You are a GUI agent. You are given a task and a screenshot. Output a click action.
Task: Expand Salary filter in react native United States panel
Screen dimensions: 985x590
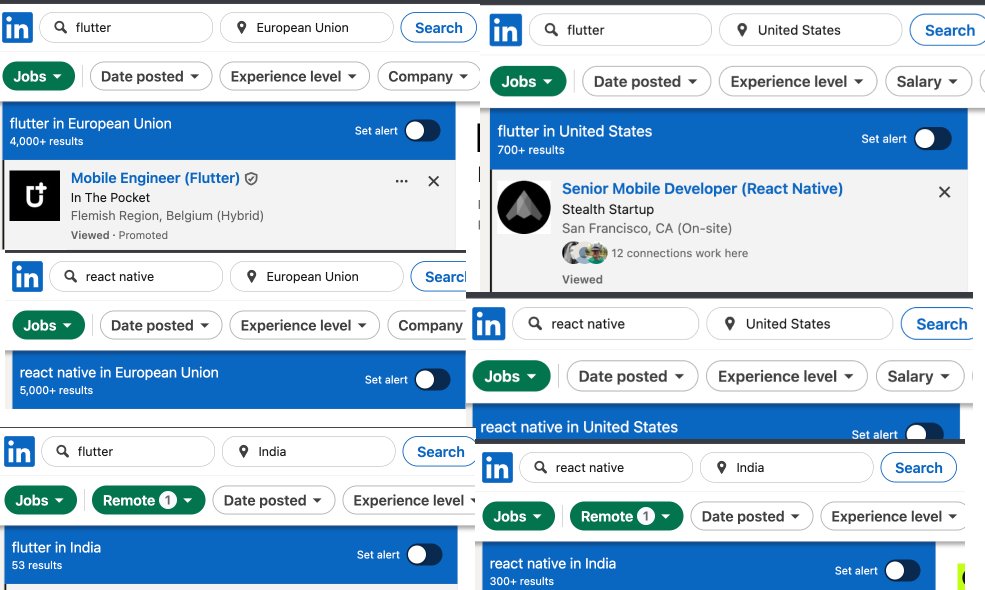[x=920, y=376]
